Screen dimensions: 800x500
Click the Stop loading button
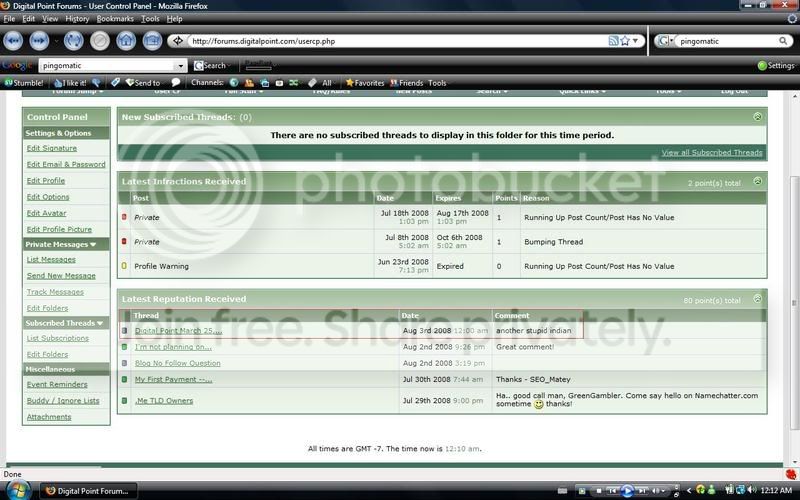tap(100, 41)
